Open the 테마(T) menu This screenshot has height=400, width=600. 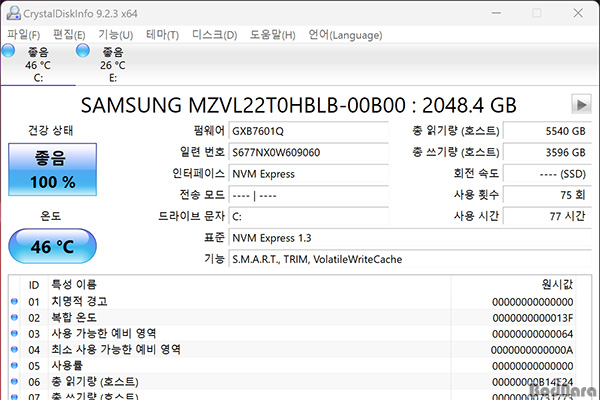point(162,35)
